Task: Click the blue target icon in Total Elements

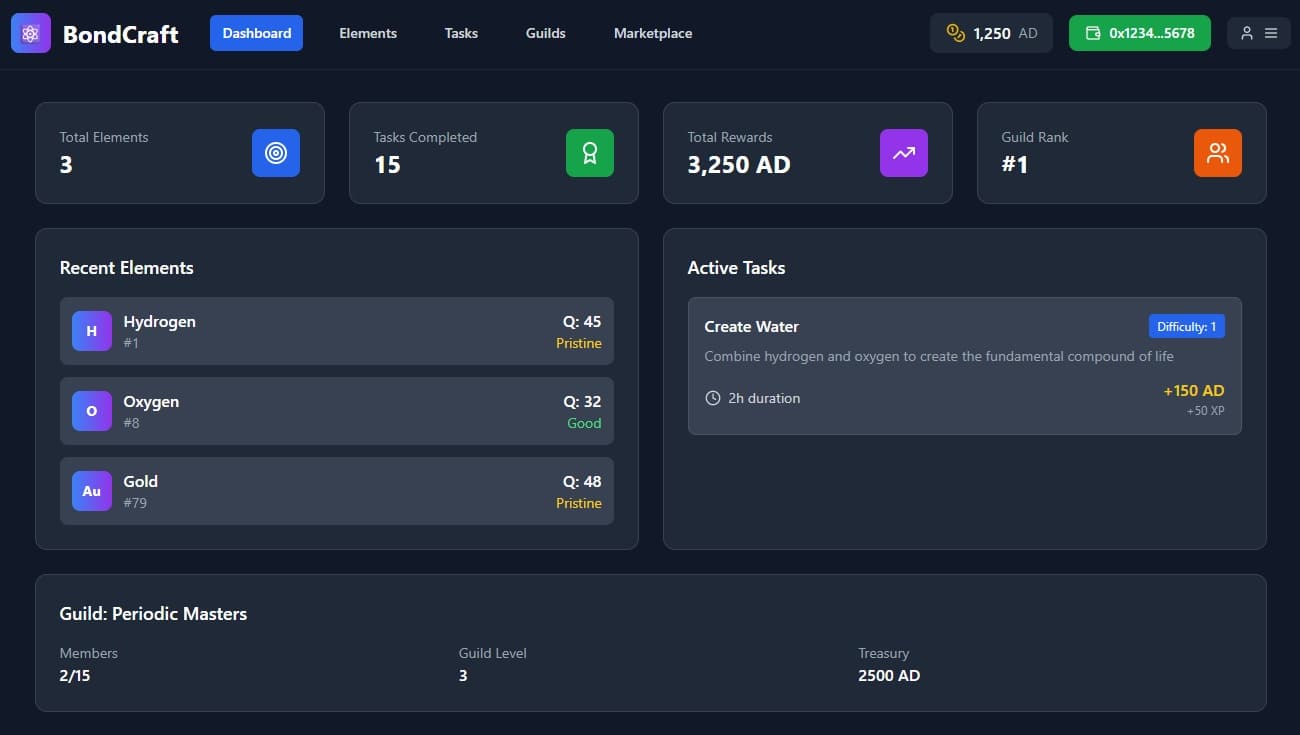Action: (x=276, y=153)
